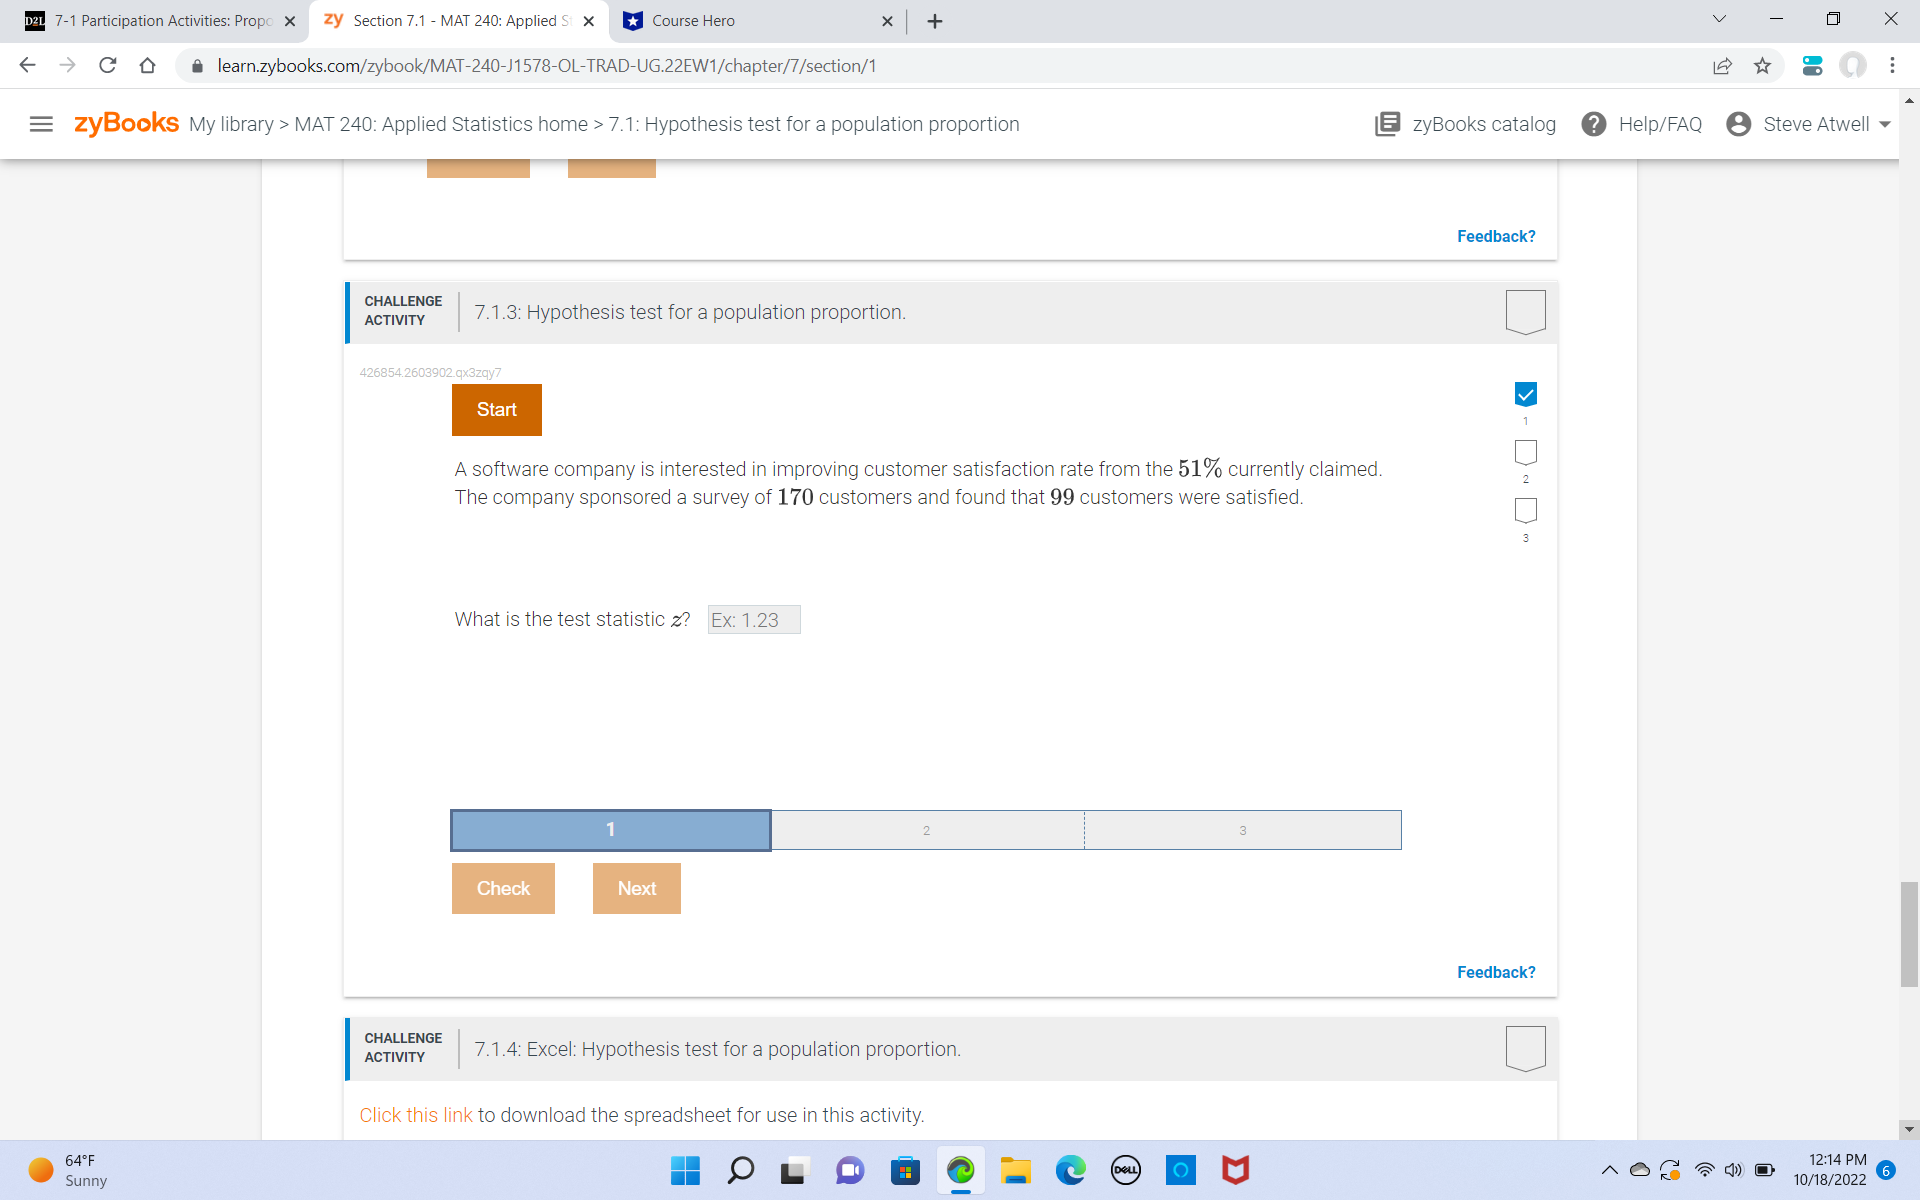Click the checked progress checkbox for part 1
The height and width of the screenshot is (1200, 1920).
coord(1524,393)
